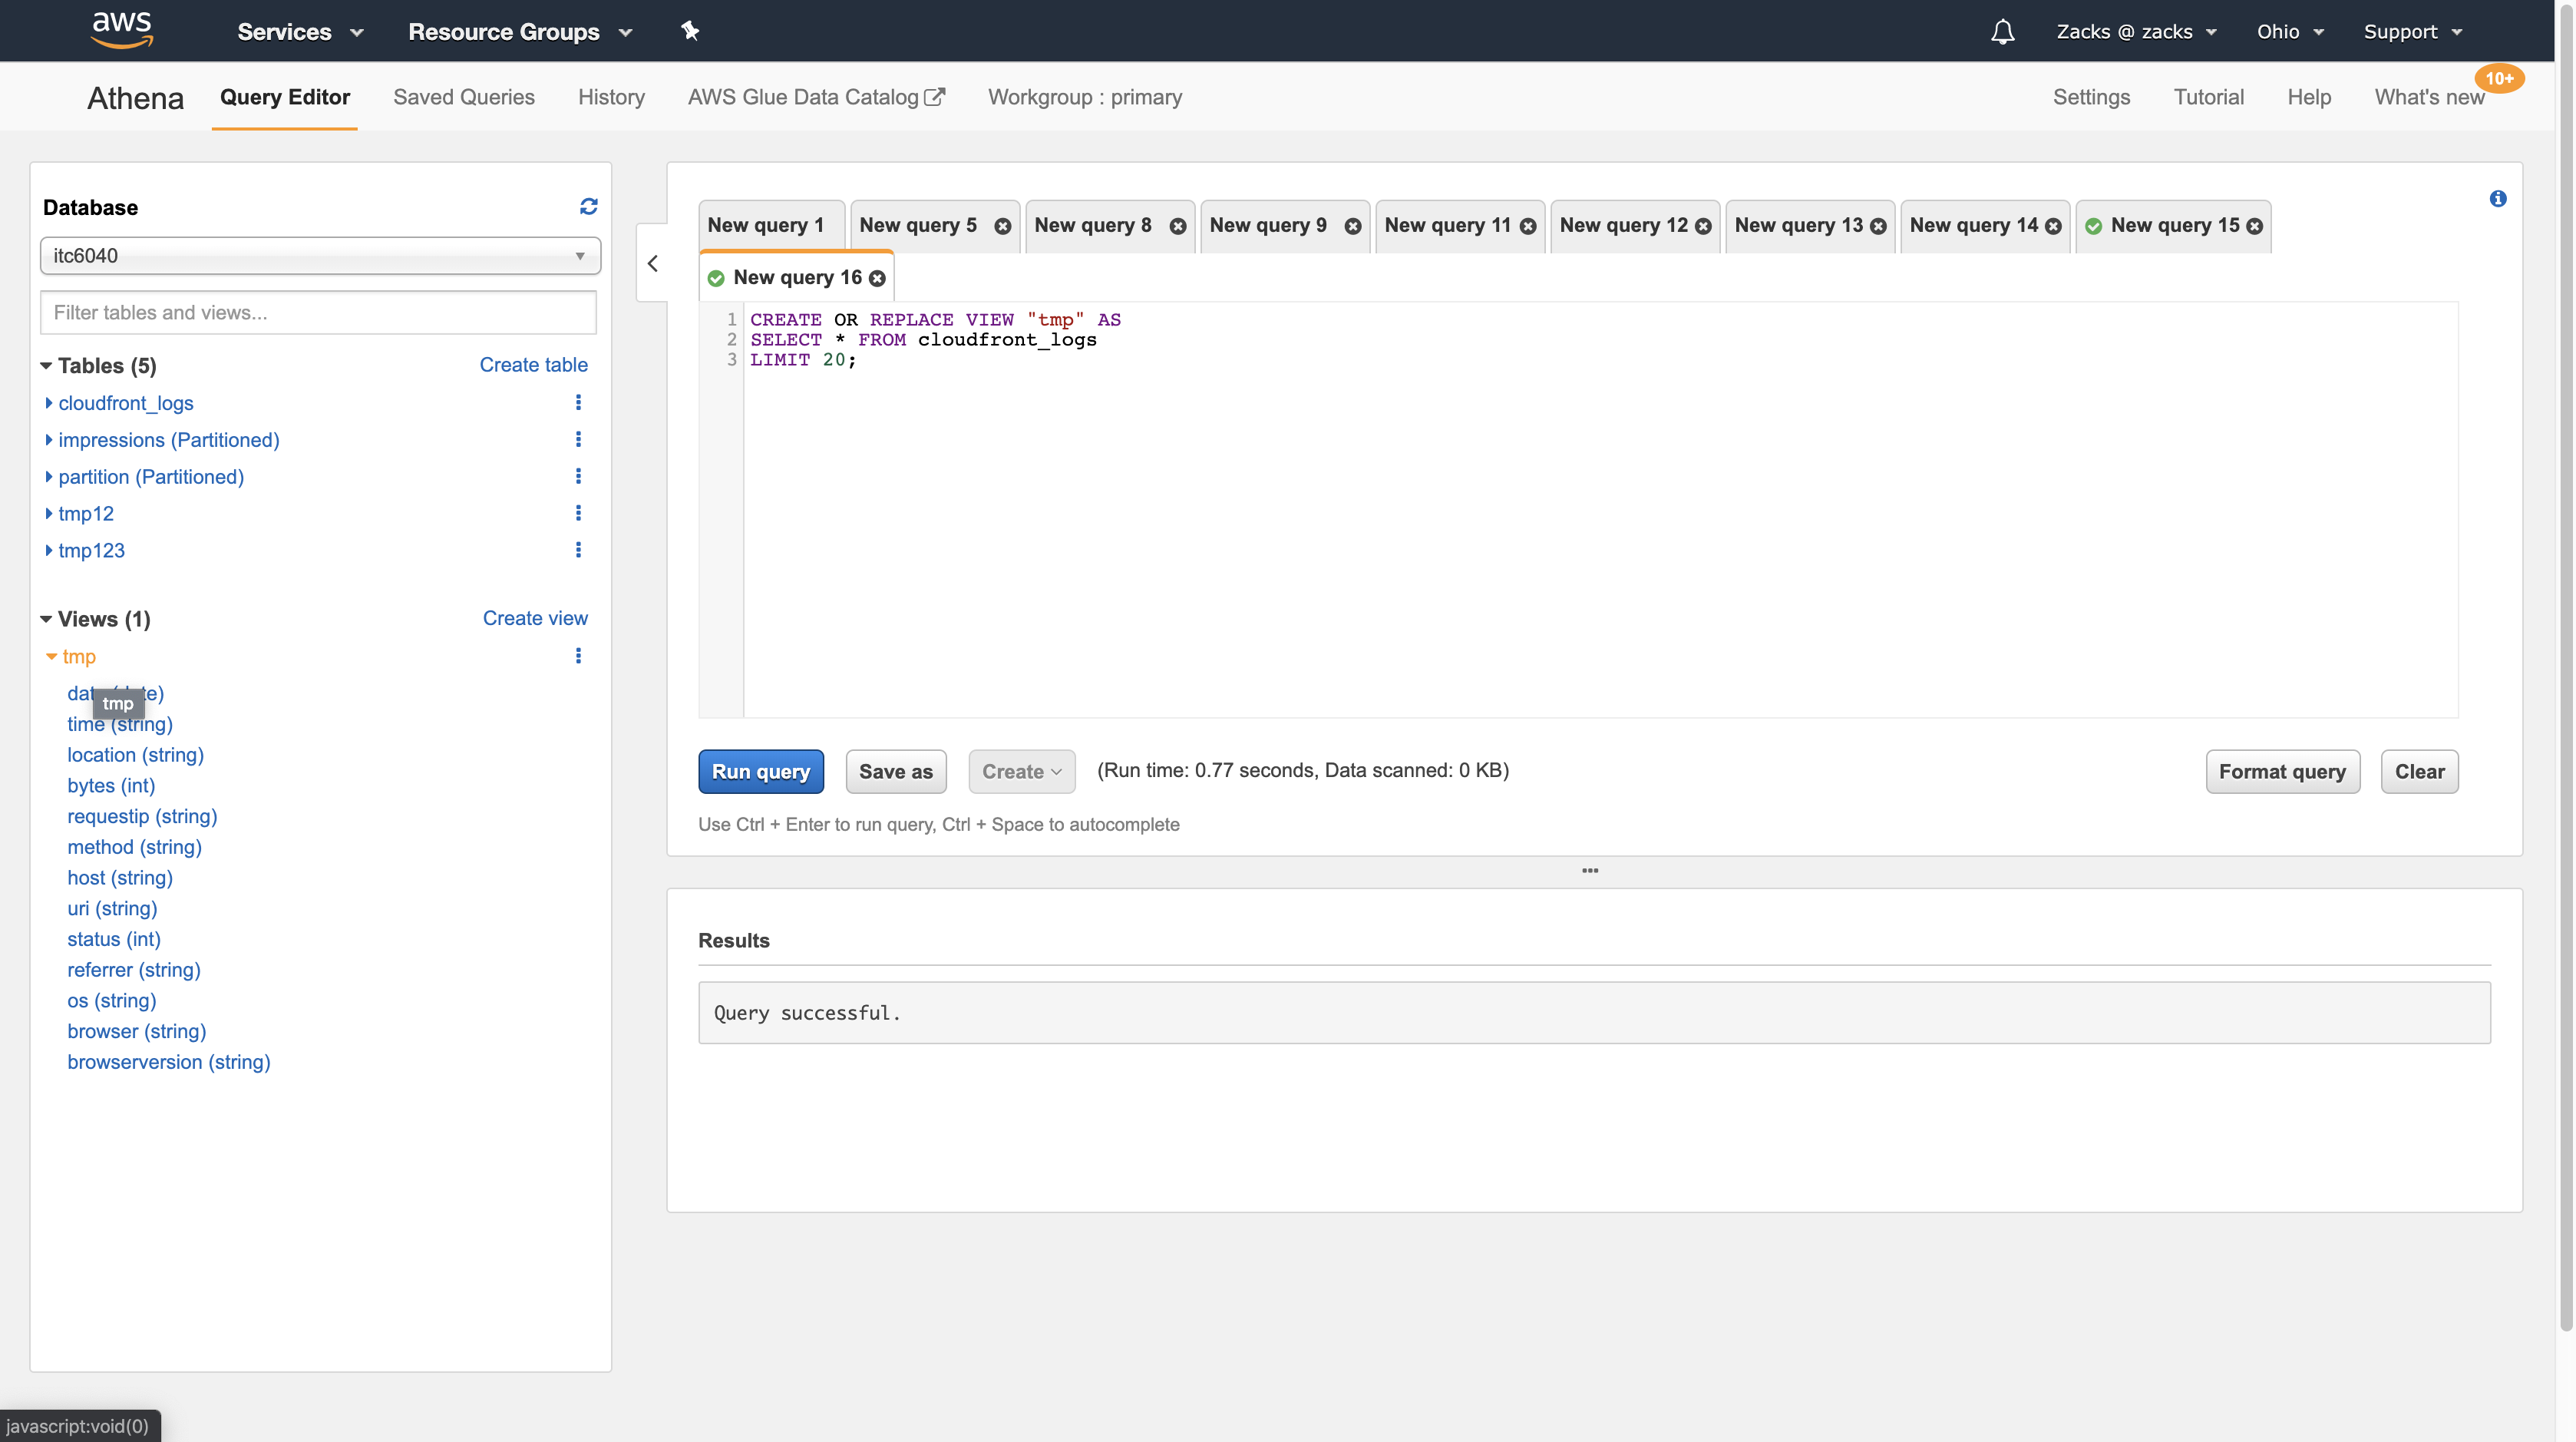This screenshot has width=2576, height=1442.
Task: Click the pin shortcut icon in the top bar
Action: (690, 31)
